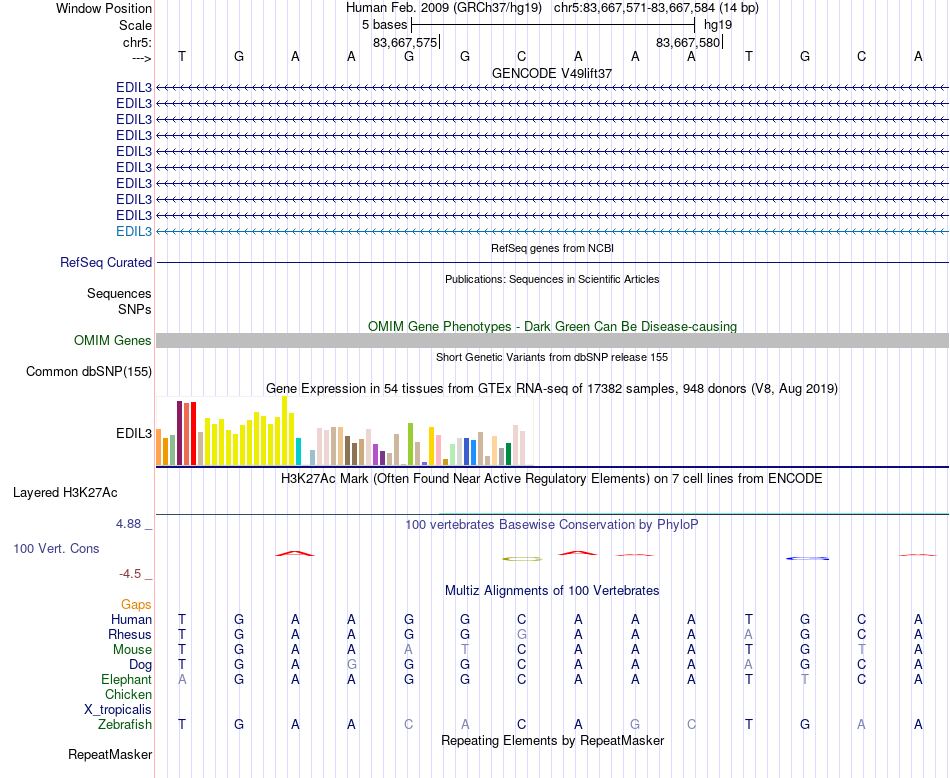
Task: Click the SNPs track label
Action: (135, 309)
